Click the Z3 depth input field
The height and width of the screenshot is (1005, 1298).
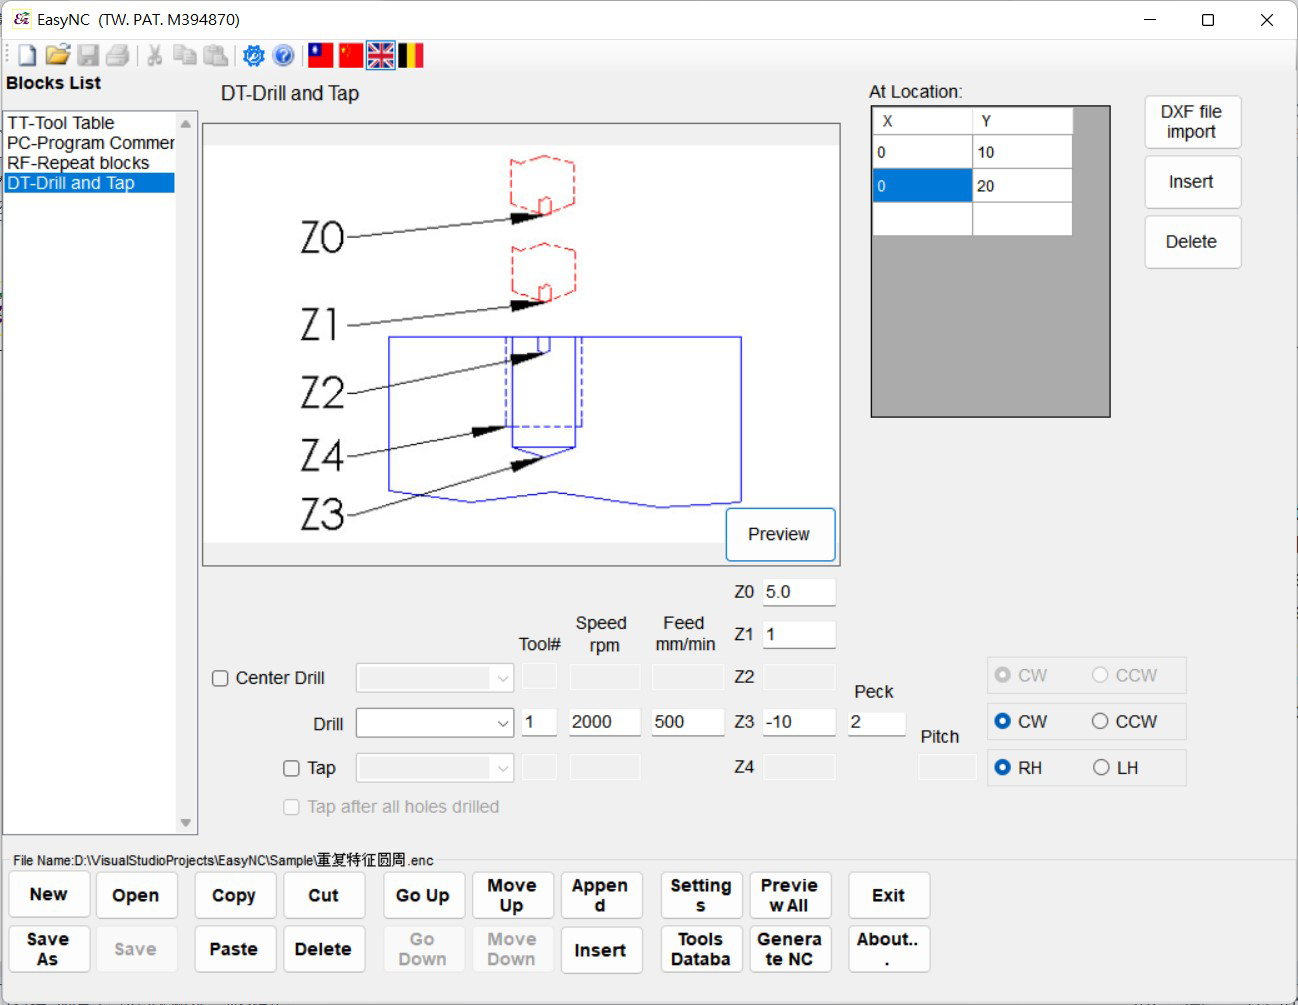tap(799, 722)
